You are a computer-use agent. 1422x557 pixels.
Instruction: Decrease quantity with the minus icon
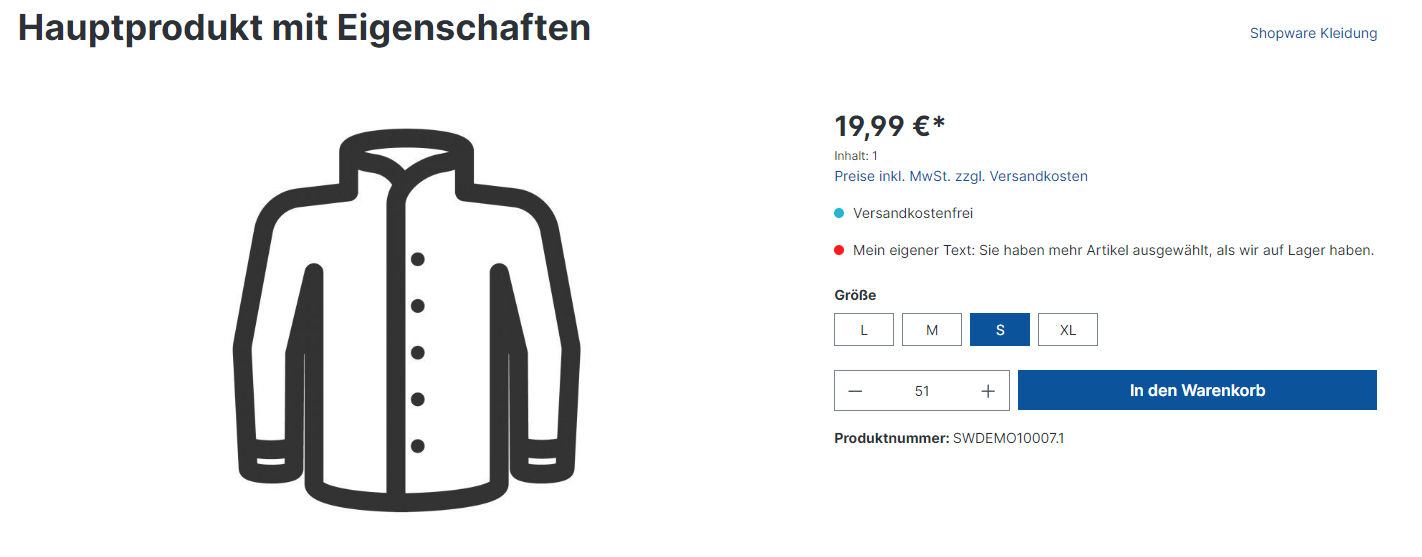pos(855,391)
